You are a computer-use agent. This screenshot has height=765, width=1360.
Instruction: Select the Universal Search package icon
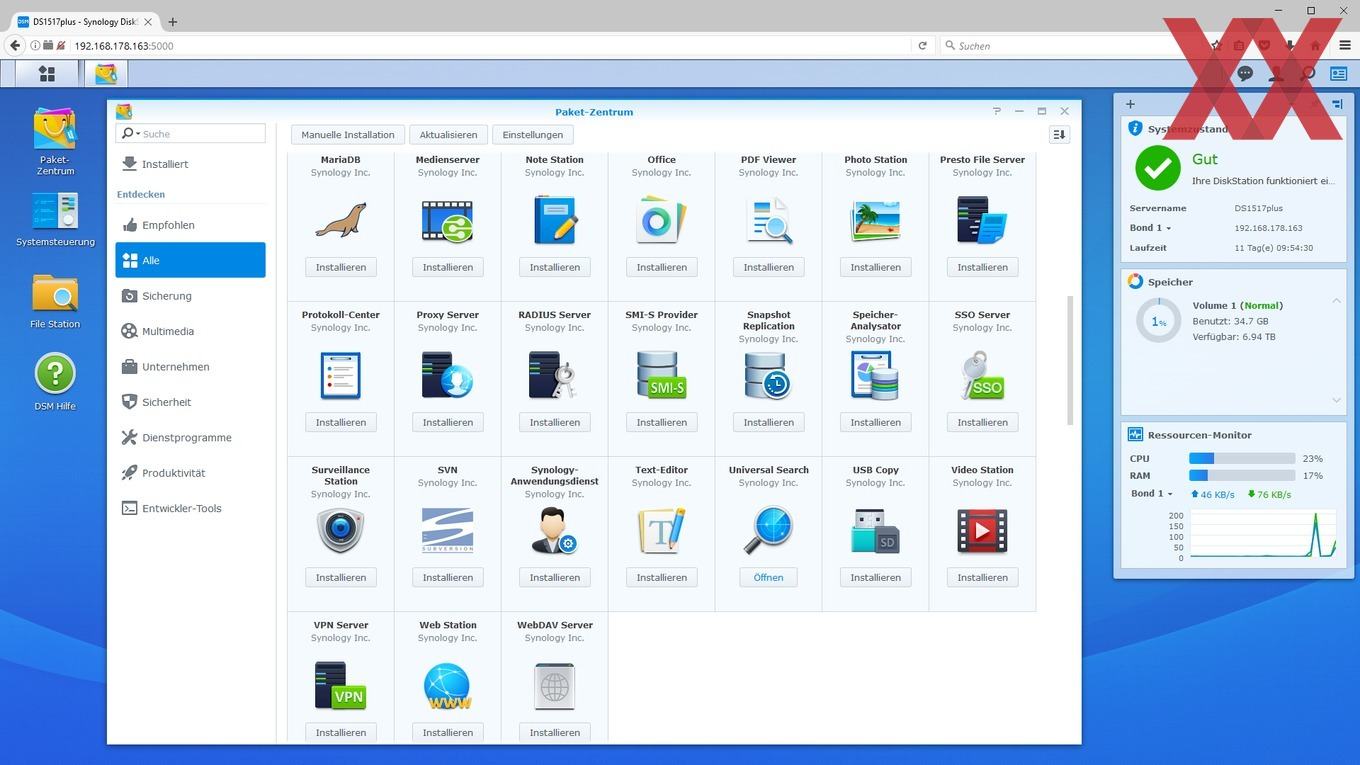[x=768, y=530]
